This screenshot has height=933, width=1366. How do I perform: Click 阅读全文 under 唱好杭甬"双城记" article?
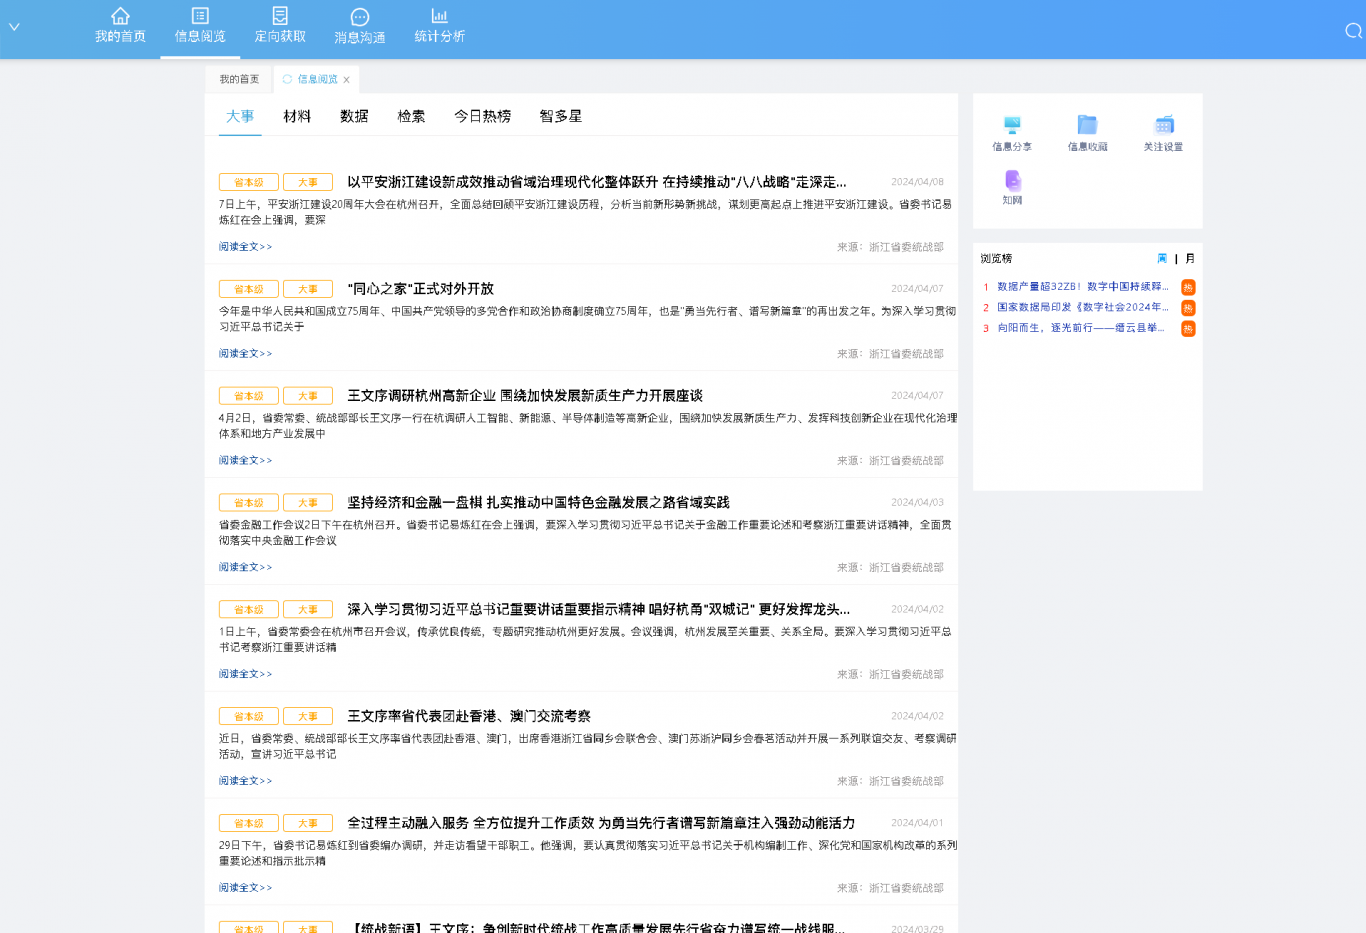point(245,674)
